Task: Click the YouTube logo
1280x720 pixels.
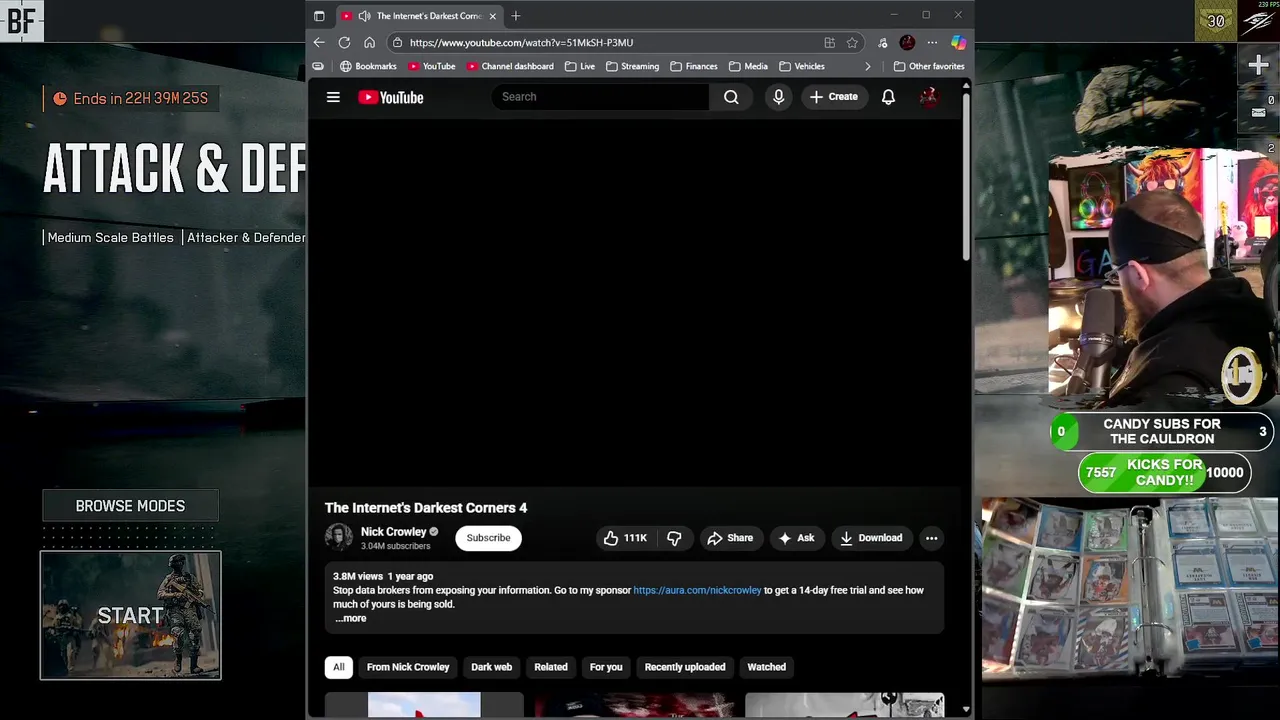Action: coord(391,97)
